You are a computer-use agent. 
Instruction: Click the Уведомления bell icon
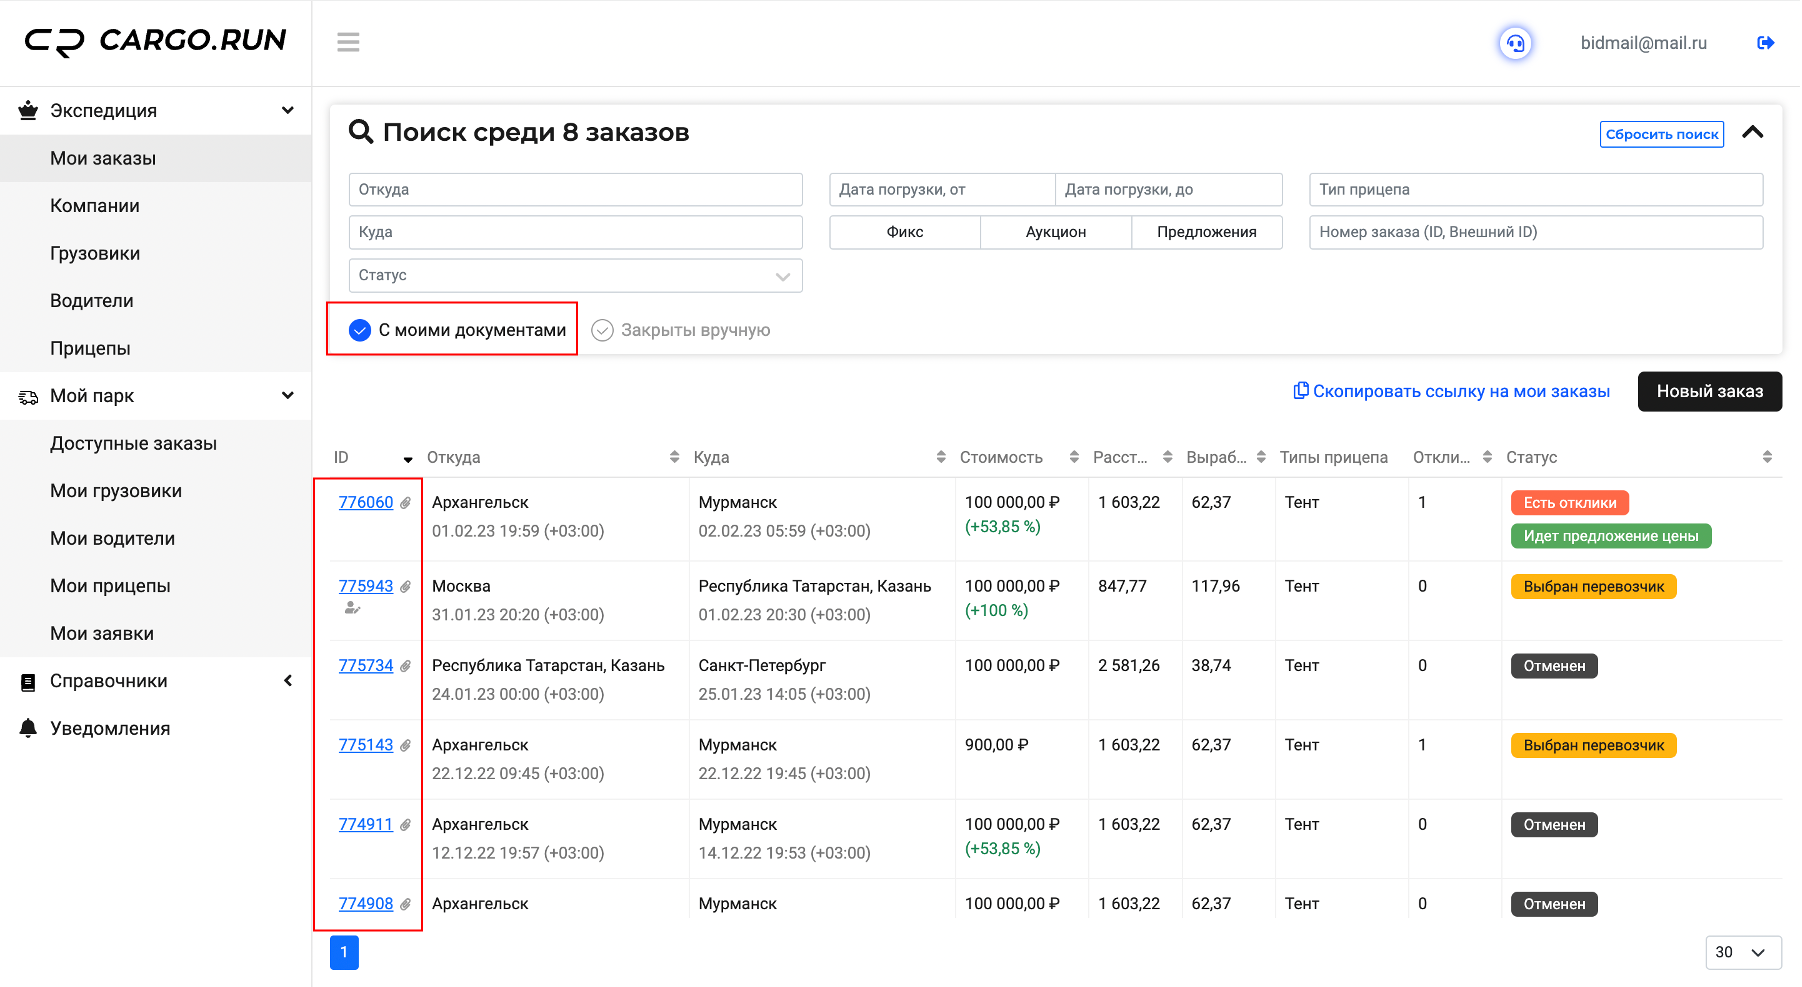[28, 728]
